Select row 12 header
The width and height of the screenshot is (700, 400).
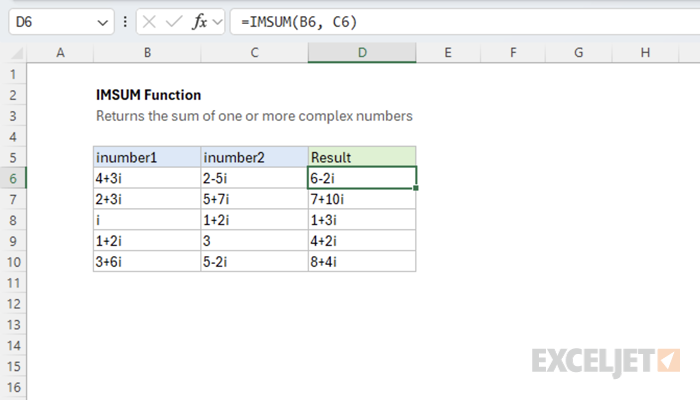(x=13, y=304)
